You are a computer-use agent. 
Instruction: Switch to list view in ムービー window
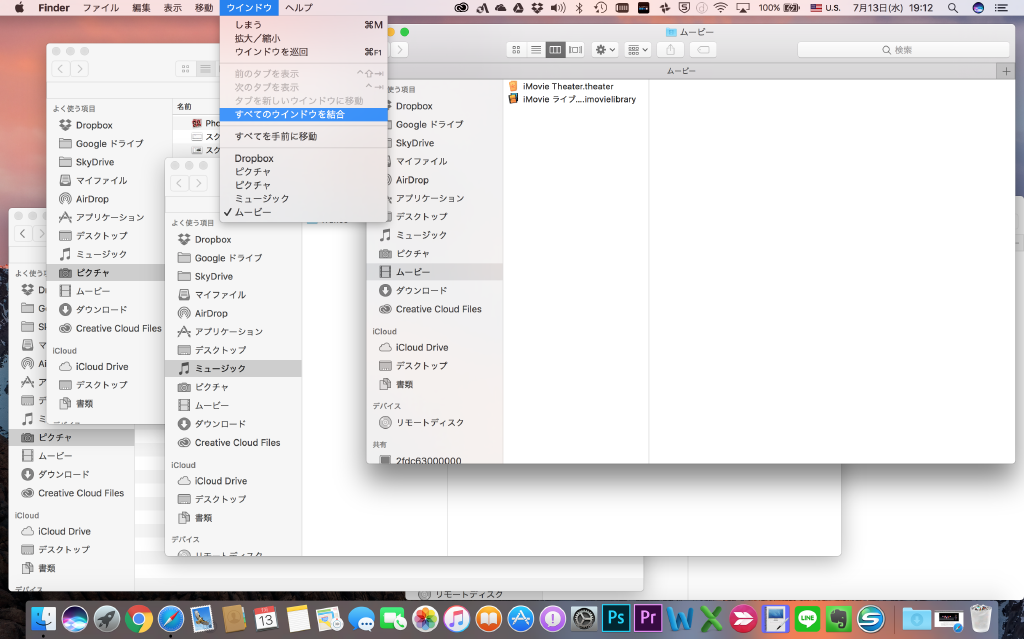[x=535, y=49]
